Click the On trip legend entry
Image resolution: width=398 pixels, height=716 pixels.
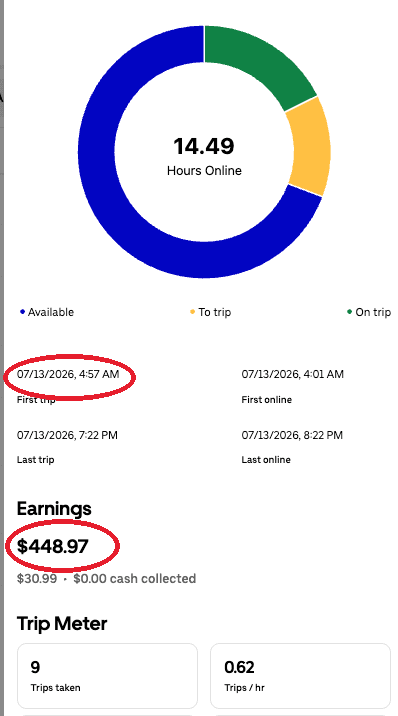coord(369,312)
